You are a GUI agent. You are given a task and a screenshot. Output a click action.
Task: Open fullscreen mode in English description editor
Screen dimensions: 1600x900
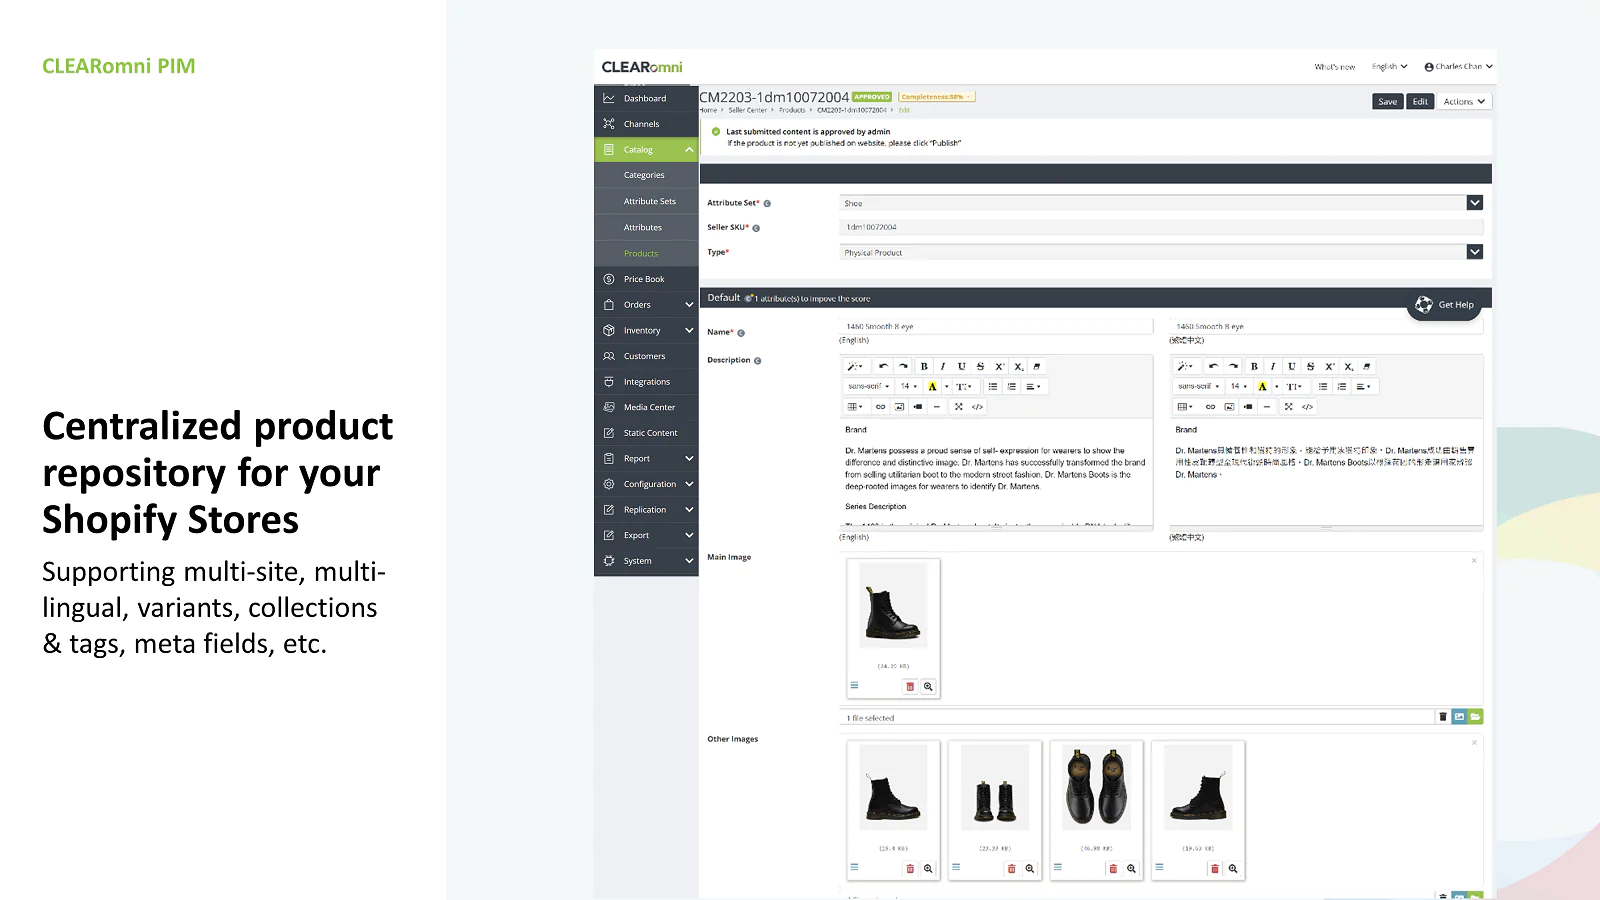click(959, 407)
